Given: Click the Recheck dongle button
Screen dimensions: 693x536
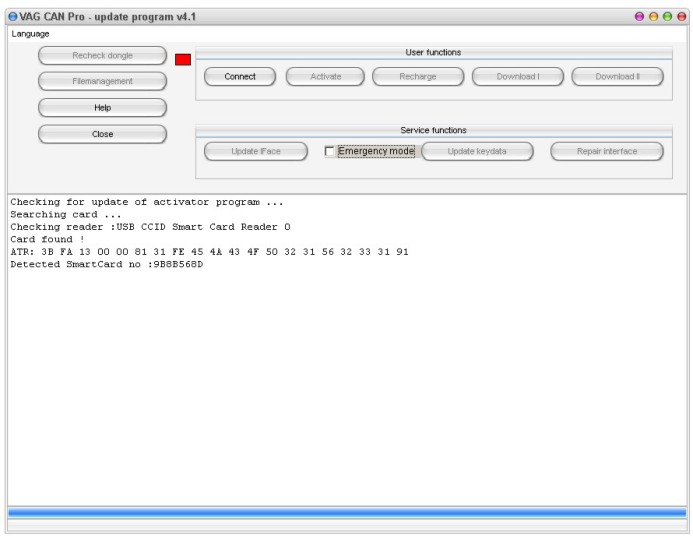Looking at the screenshot, I should [103, 56].
